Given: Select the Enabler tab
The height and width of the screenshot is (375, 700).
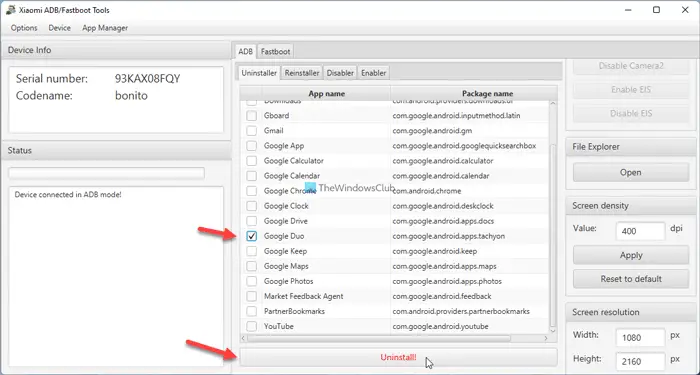Looking at the screenshot, I should pyautogui.click(x=374, y=73).
